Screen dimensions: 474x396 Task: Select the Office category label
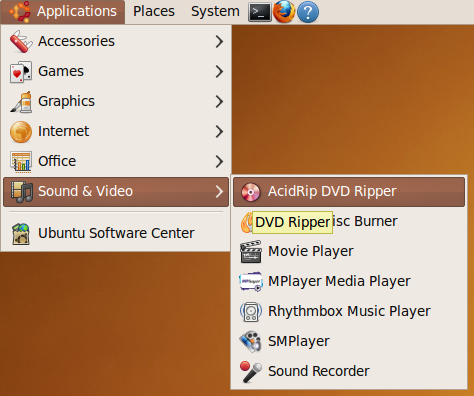[57, 161]
